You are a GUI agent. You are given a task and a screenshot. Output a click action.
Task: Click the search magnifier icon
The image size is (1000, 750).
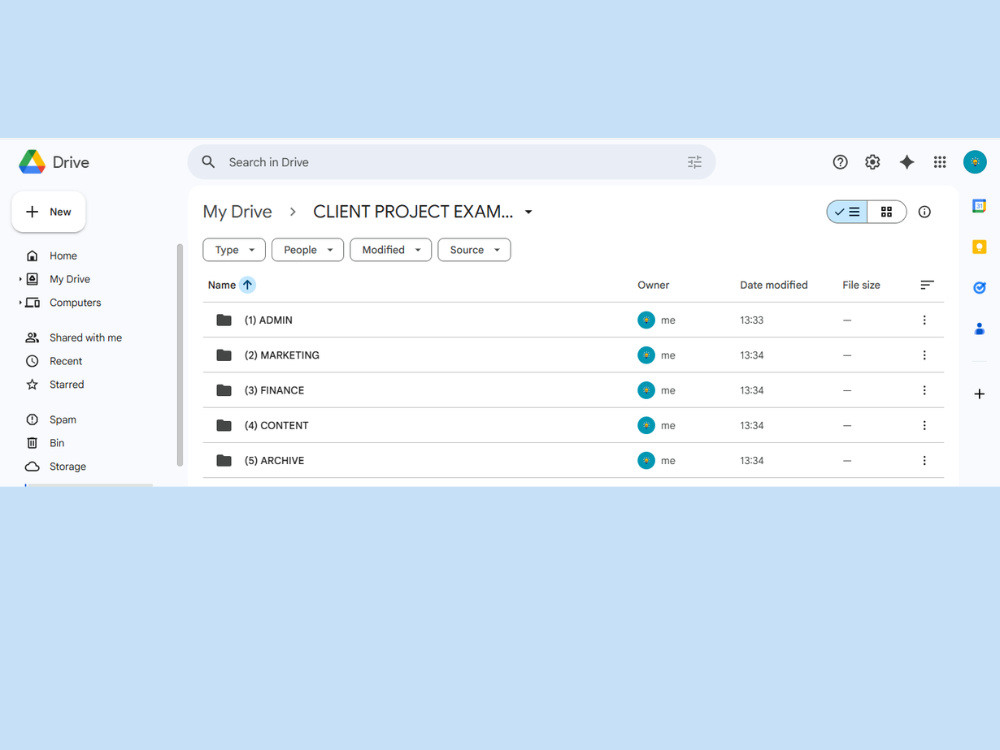click(x=208, y=162)
